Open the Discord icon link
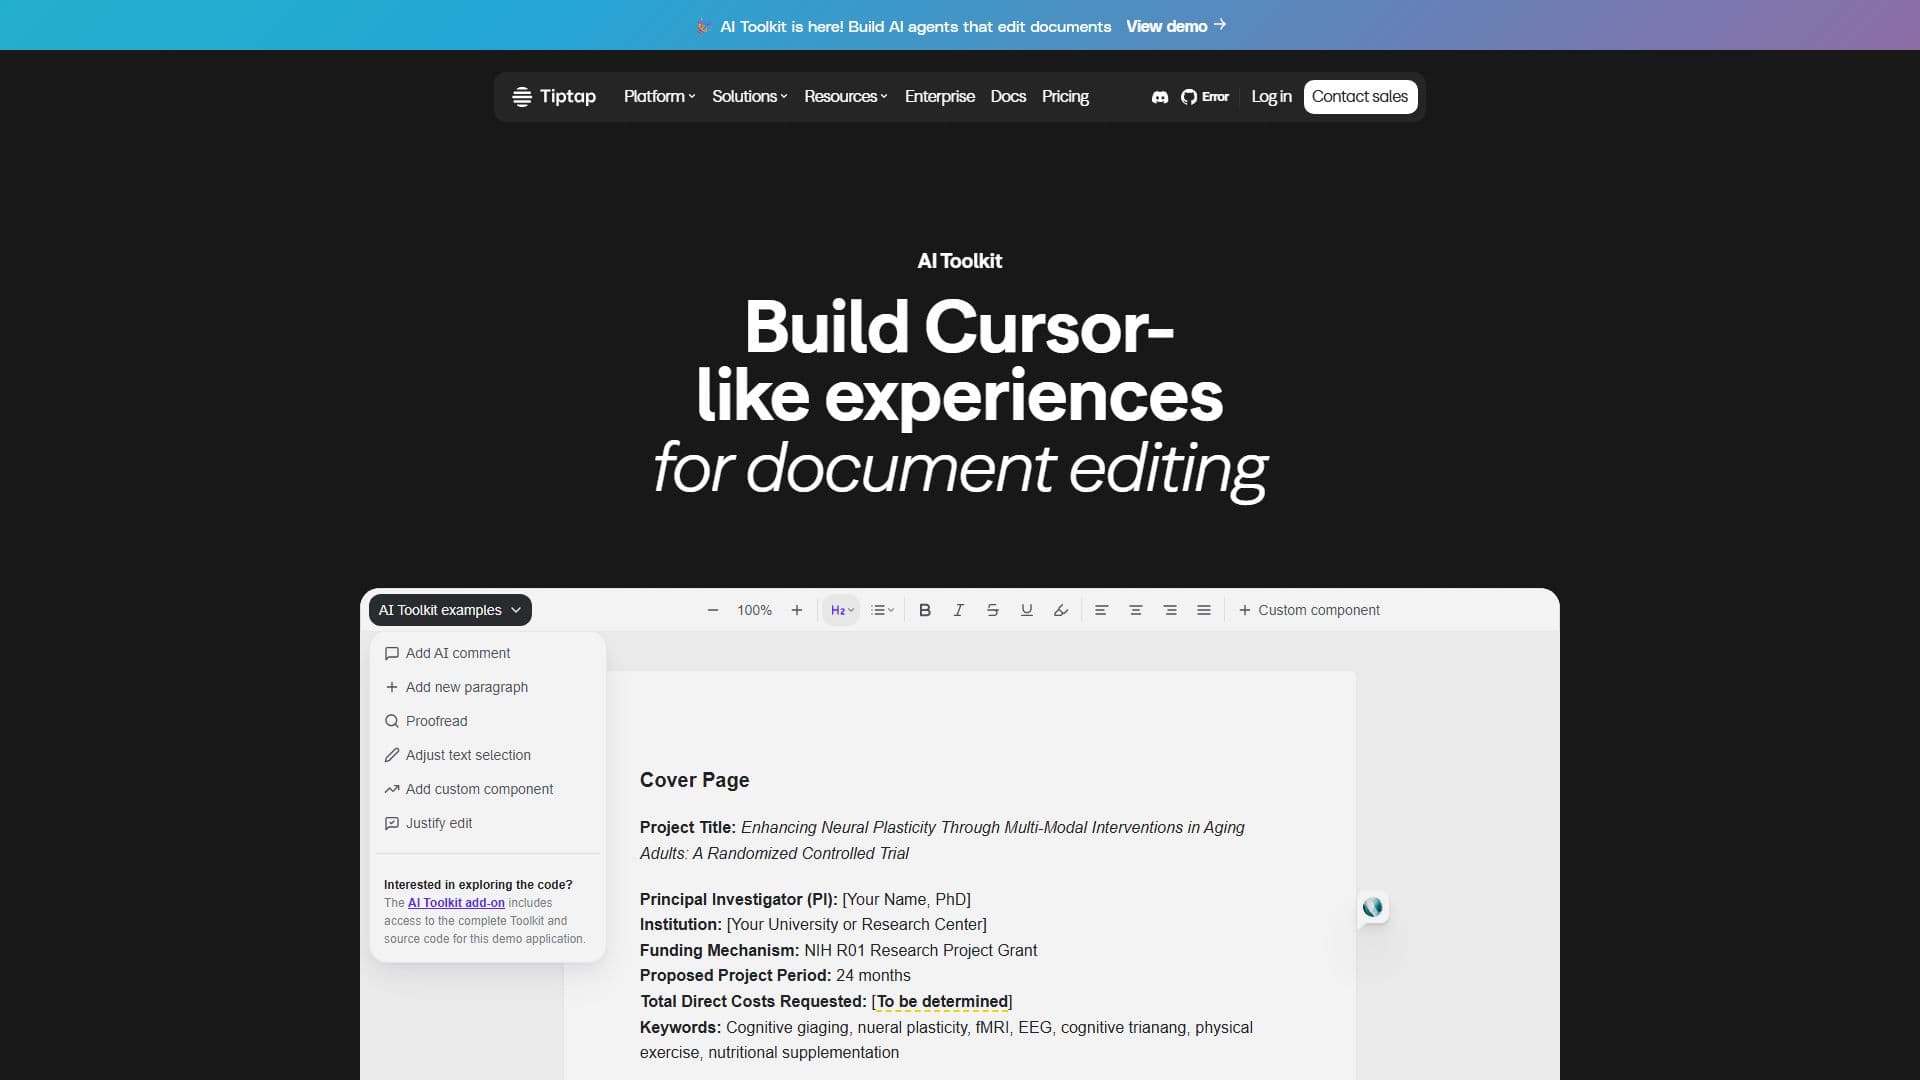Image resolution: width=1920 pixels, height=1080 pixels. click(1159, 97)
